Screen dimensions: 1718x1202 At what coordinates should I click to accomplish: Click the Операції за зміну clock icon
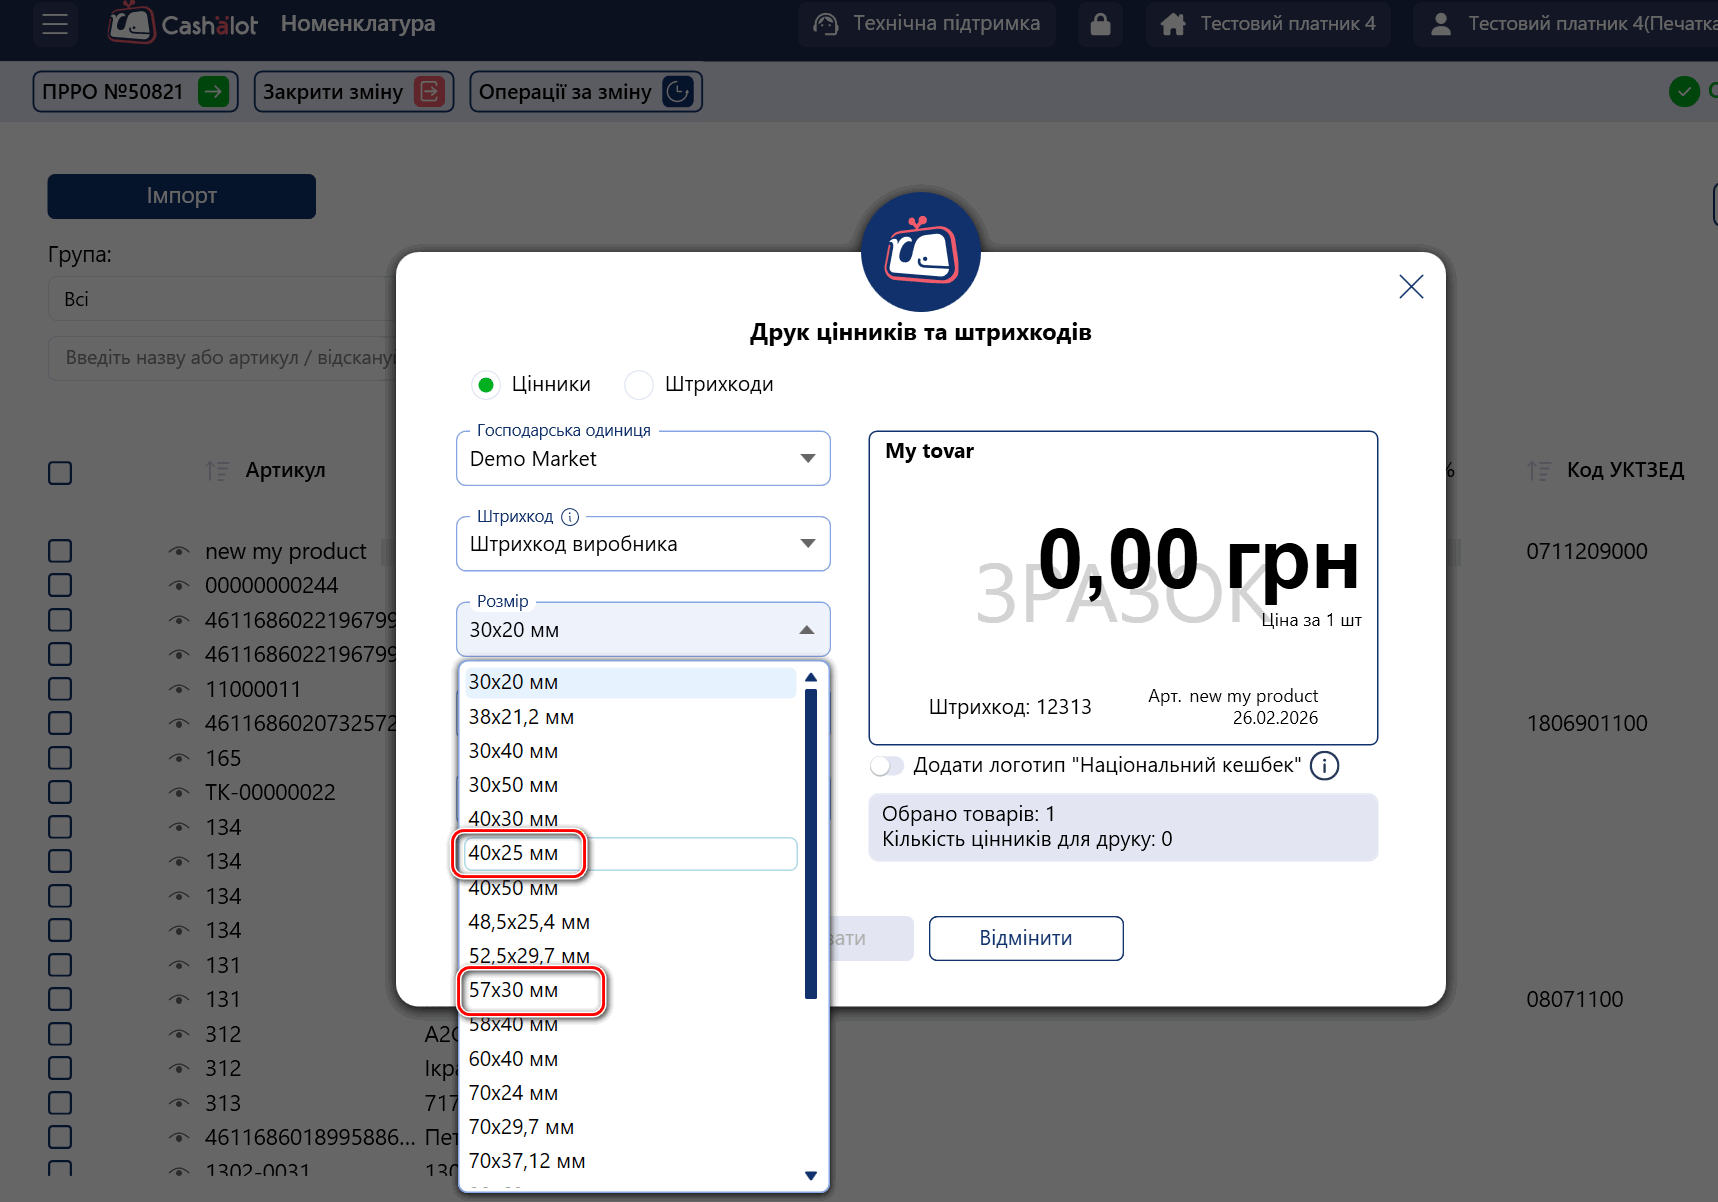point(678,92)
